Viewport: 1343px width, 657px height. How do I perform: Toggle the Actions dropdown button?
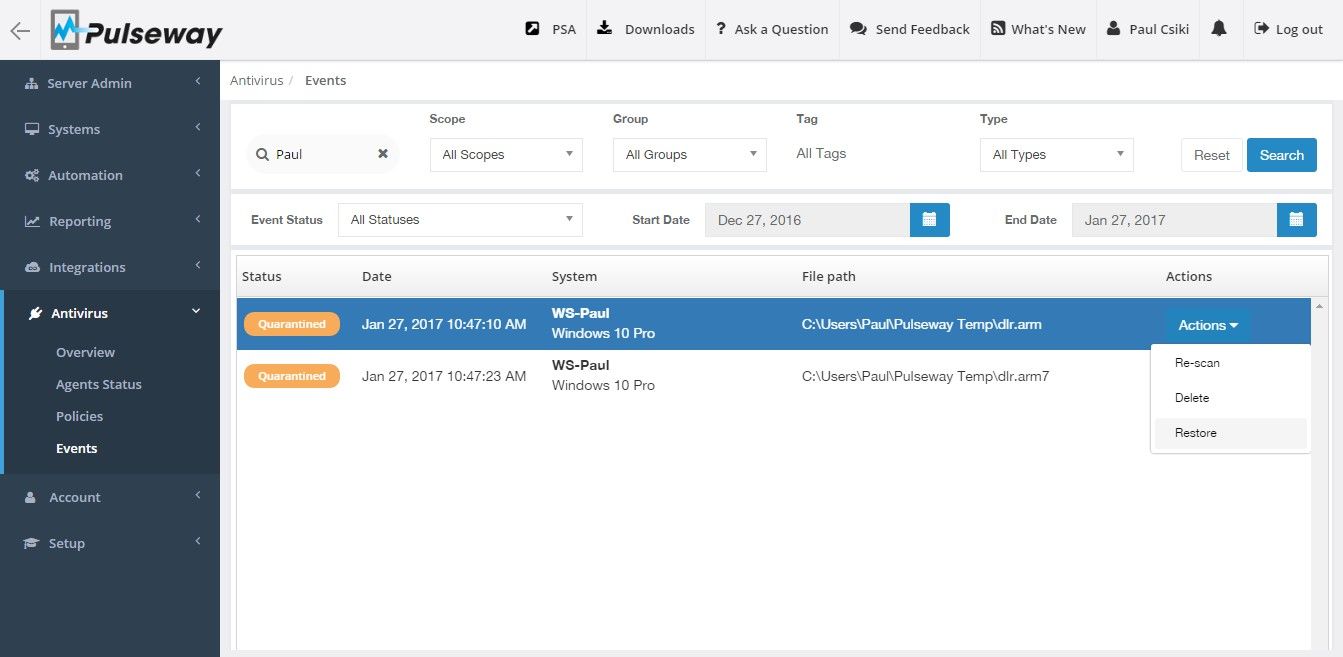[1208, 325]
